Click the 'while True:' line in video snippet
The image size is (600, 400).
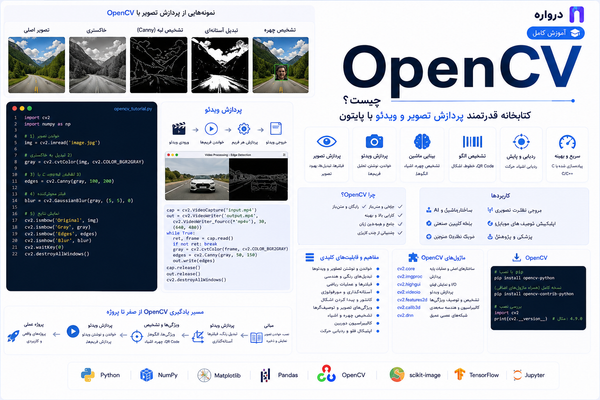181,233
